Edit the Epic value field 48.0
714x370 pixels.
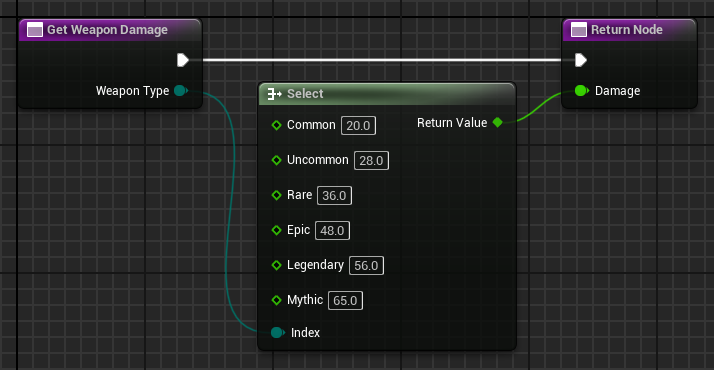click(x=332, y=231)
